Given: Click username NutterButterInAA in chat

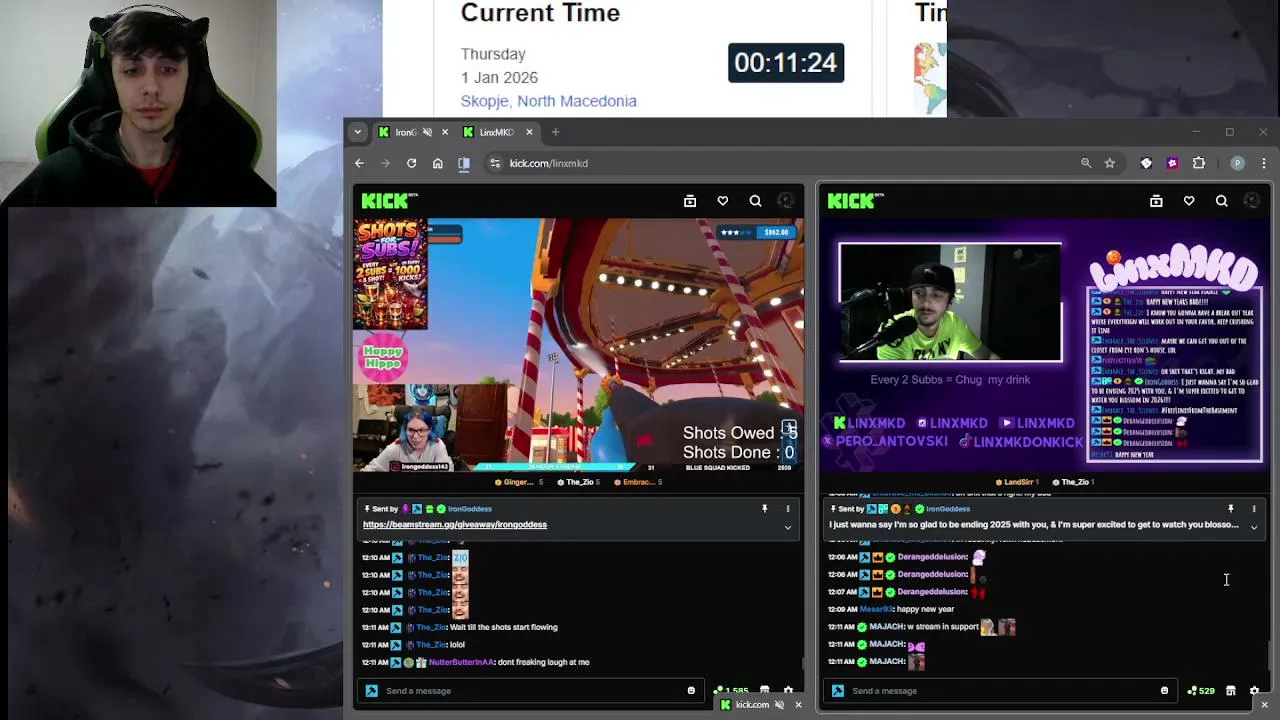Looking at the screenshot, I should point(461,662).
